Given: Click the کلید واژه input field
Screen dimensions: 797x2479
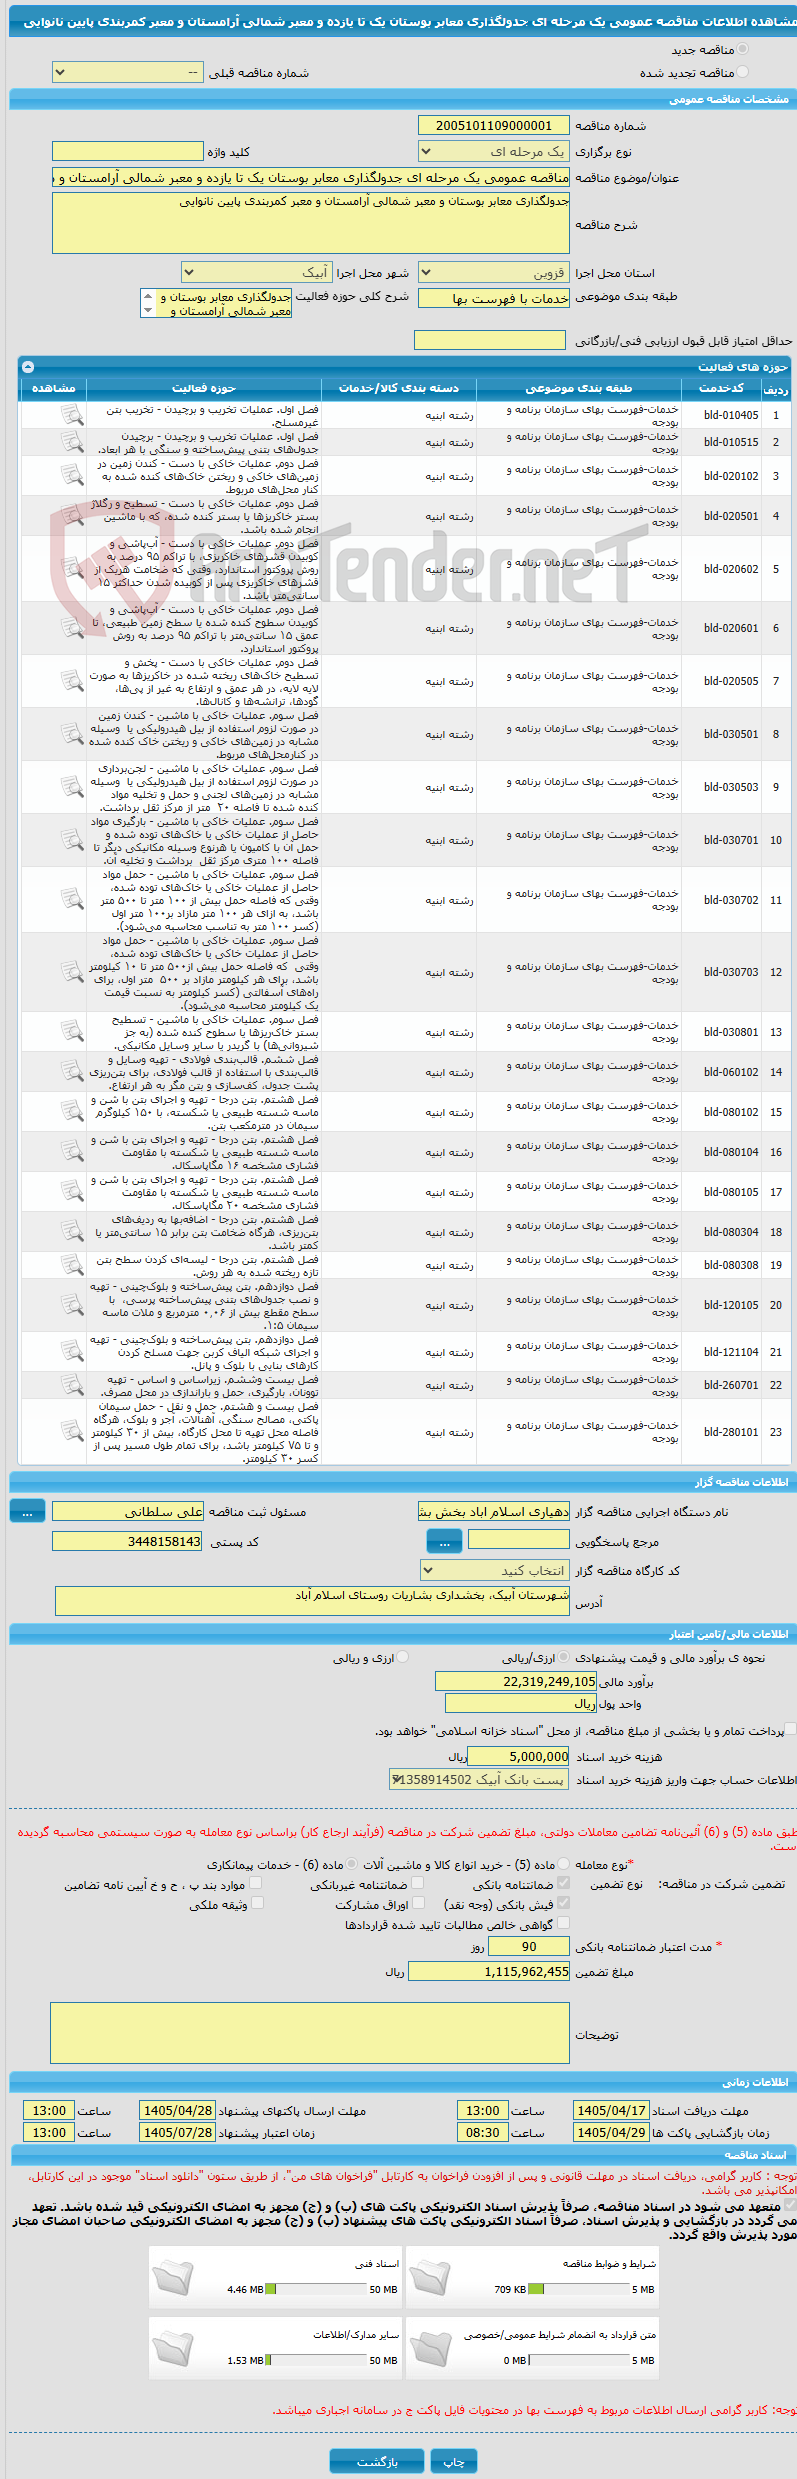Looking at the screenshot, I should 128,151.
